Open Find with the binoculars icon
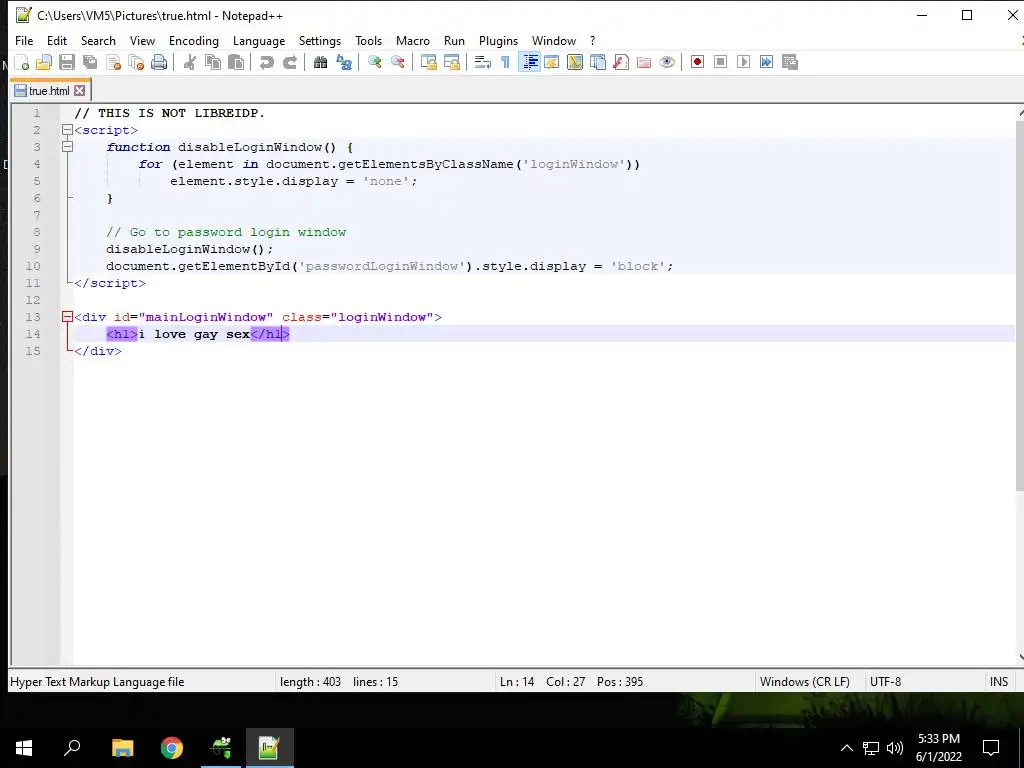 (320, 62)
